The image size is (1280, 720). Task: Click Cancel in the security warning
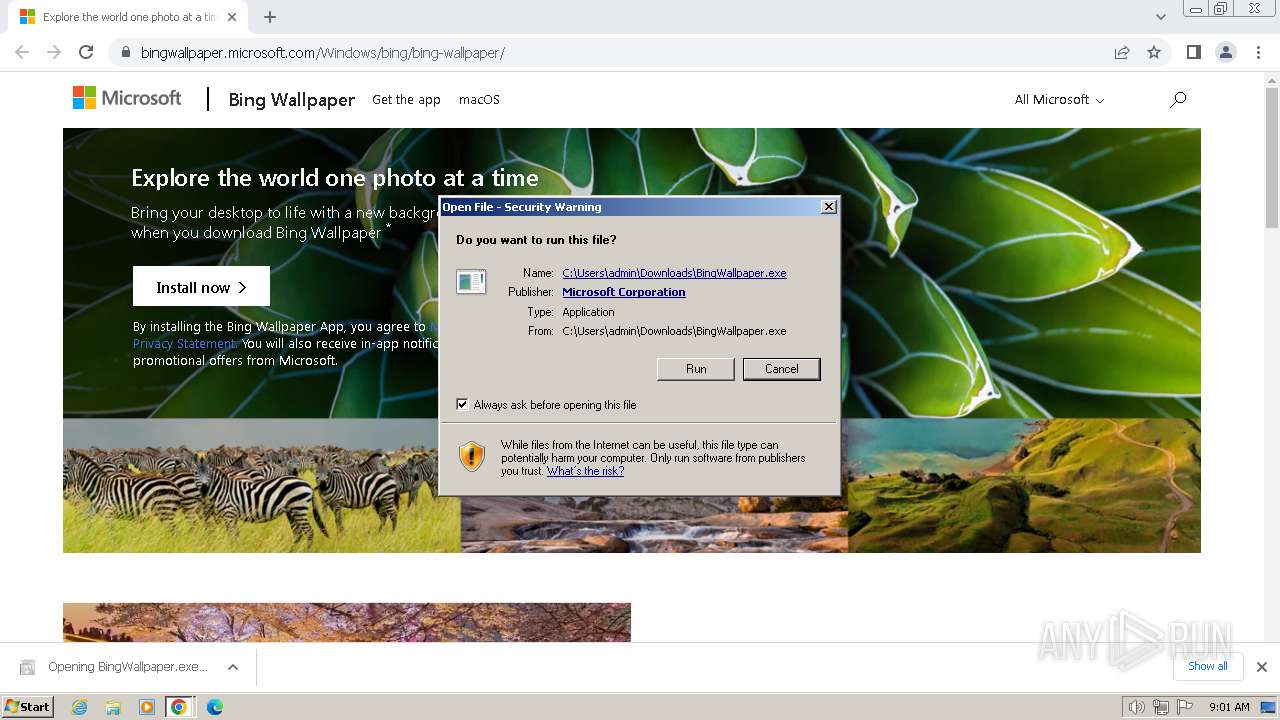[x=782, y=369]
